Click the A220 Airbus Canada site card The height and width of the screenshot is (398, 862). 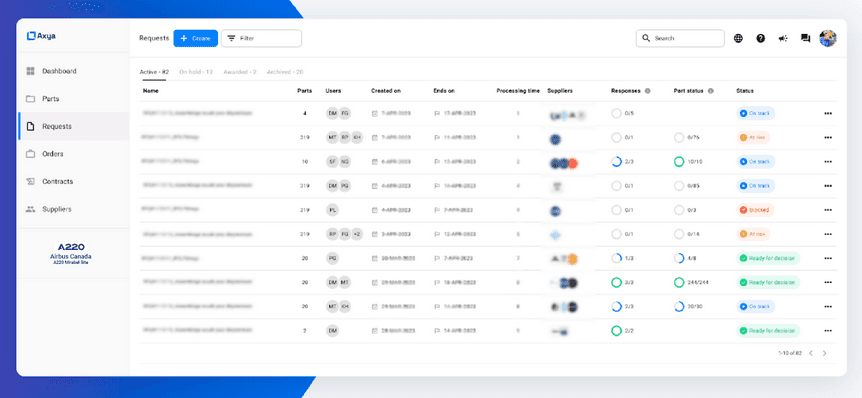(x=71, y=254)
